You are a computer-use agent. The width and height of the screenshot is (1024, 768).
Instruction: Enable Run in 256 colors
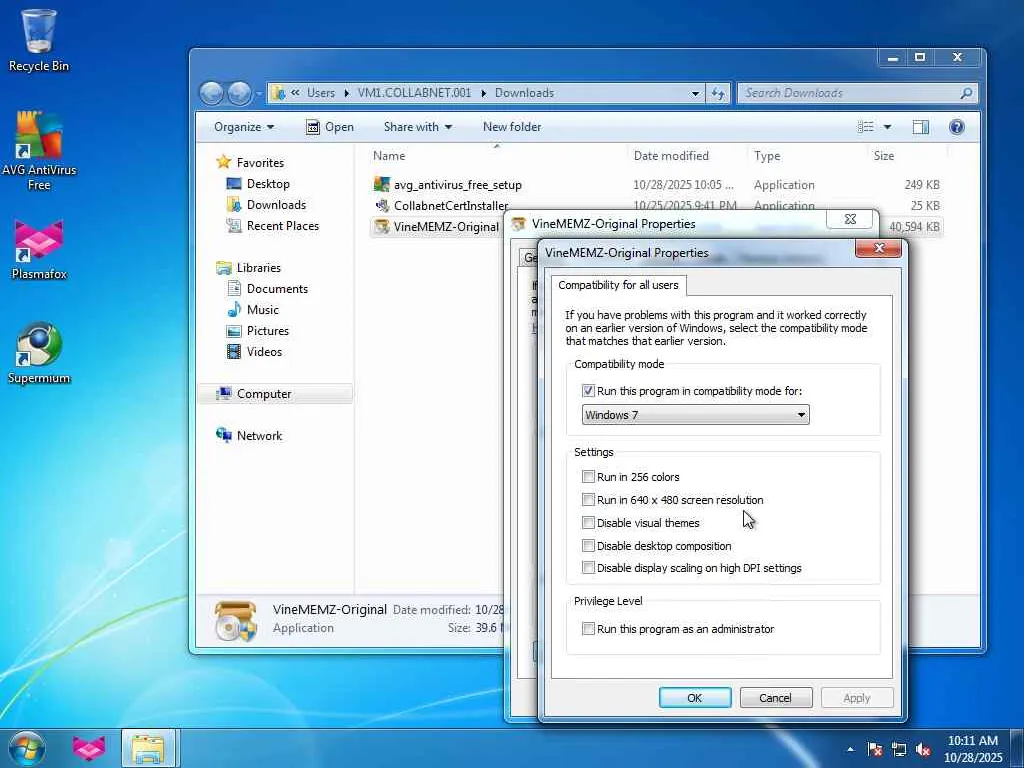(x=588, y=477)
